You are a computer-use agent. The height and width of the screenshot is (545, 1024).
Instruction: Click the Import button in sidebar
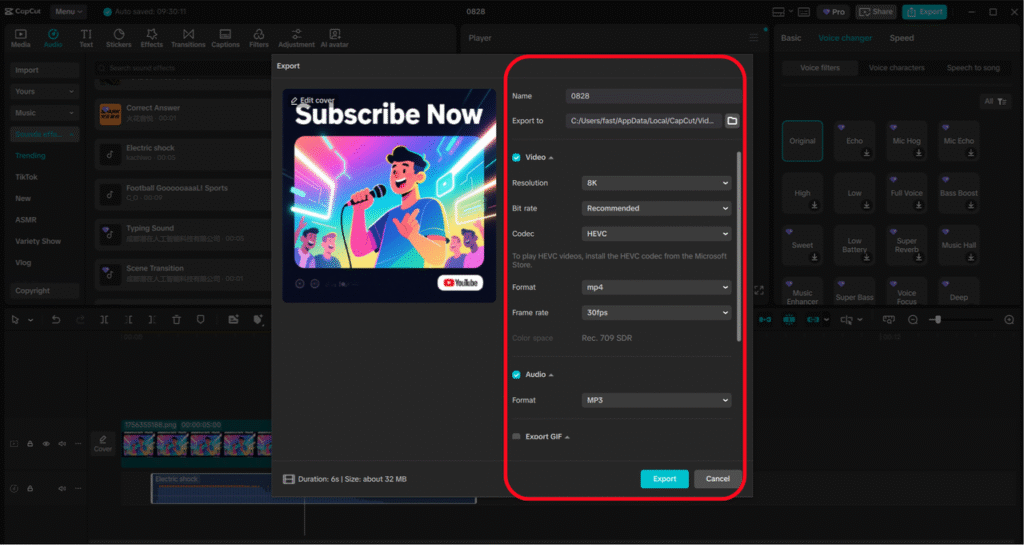pos(44,70)
